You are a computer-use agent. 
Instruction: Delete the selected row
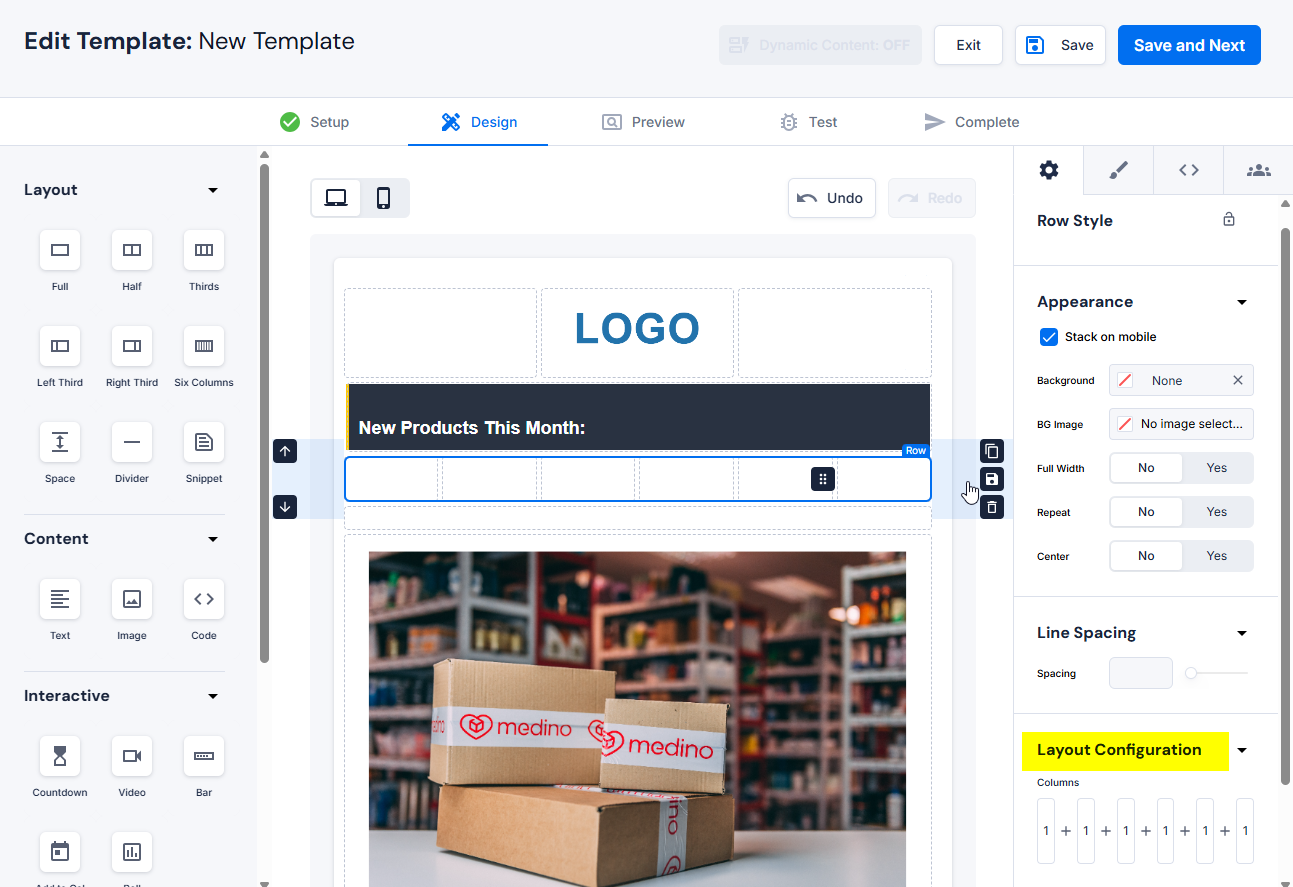click(x=991, y=507)
